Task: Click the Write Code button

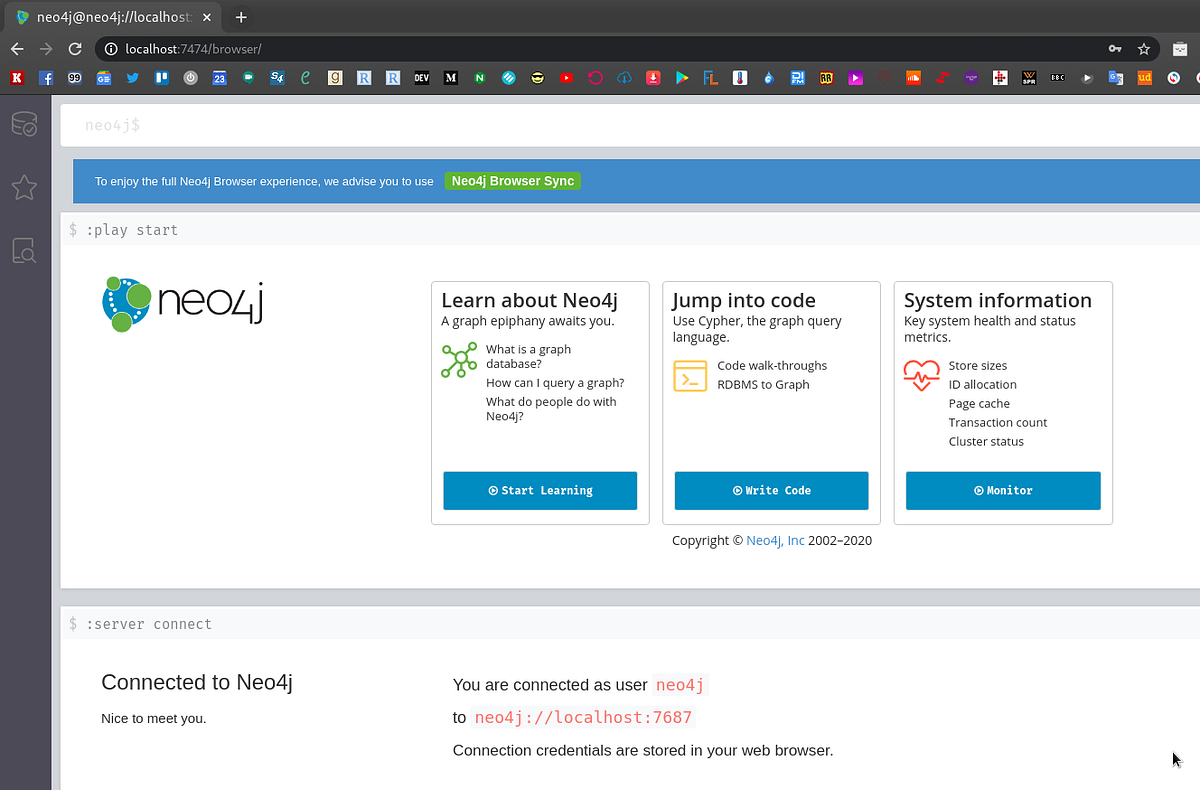Action: [771, 490]
